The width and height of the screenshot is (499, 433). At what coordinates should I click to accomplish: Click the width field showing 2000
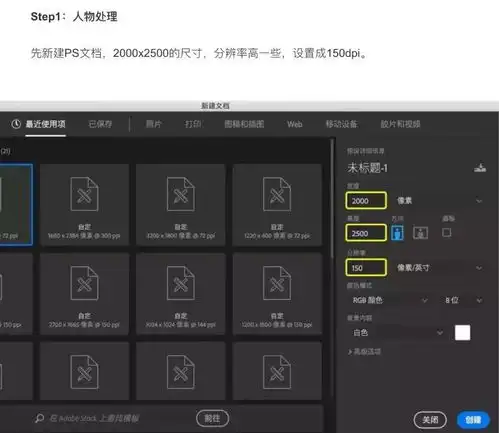(366, 201)
